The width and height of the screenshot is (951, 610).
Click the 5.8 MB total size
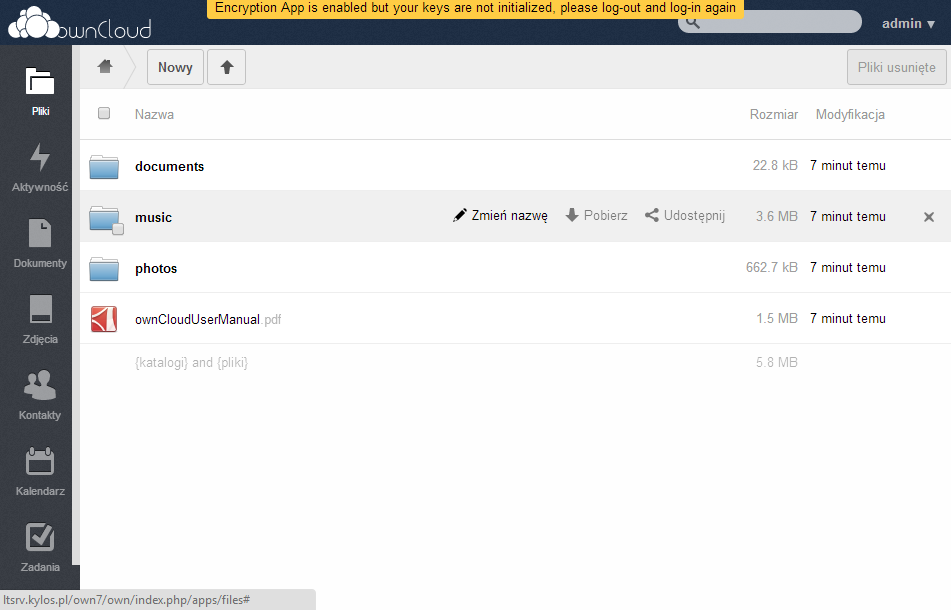coord(777,363)
